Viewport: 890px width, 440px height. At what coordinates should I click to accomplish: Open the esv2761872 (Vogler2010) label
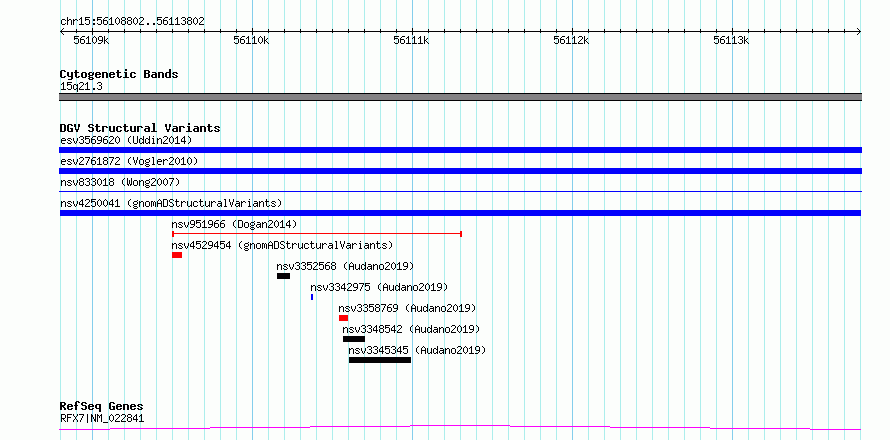[129, 161]
